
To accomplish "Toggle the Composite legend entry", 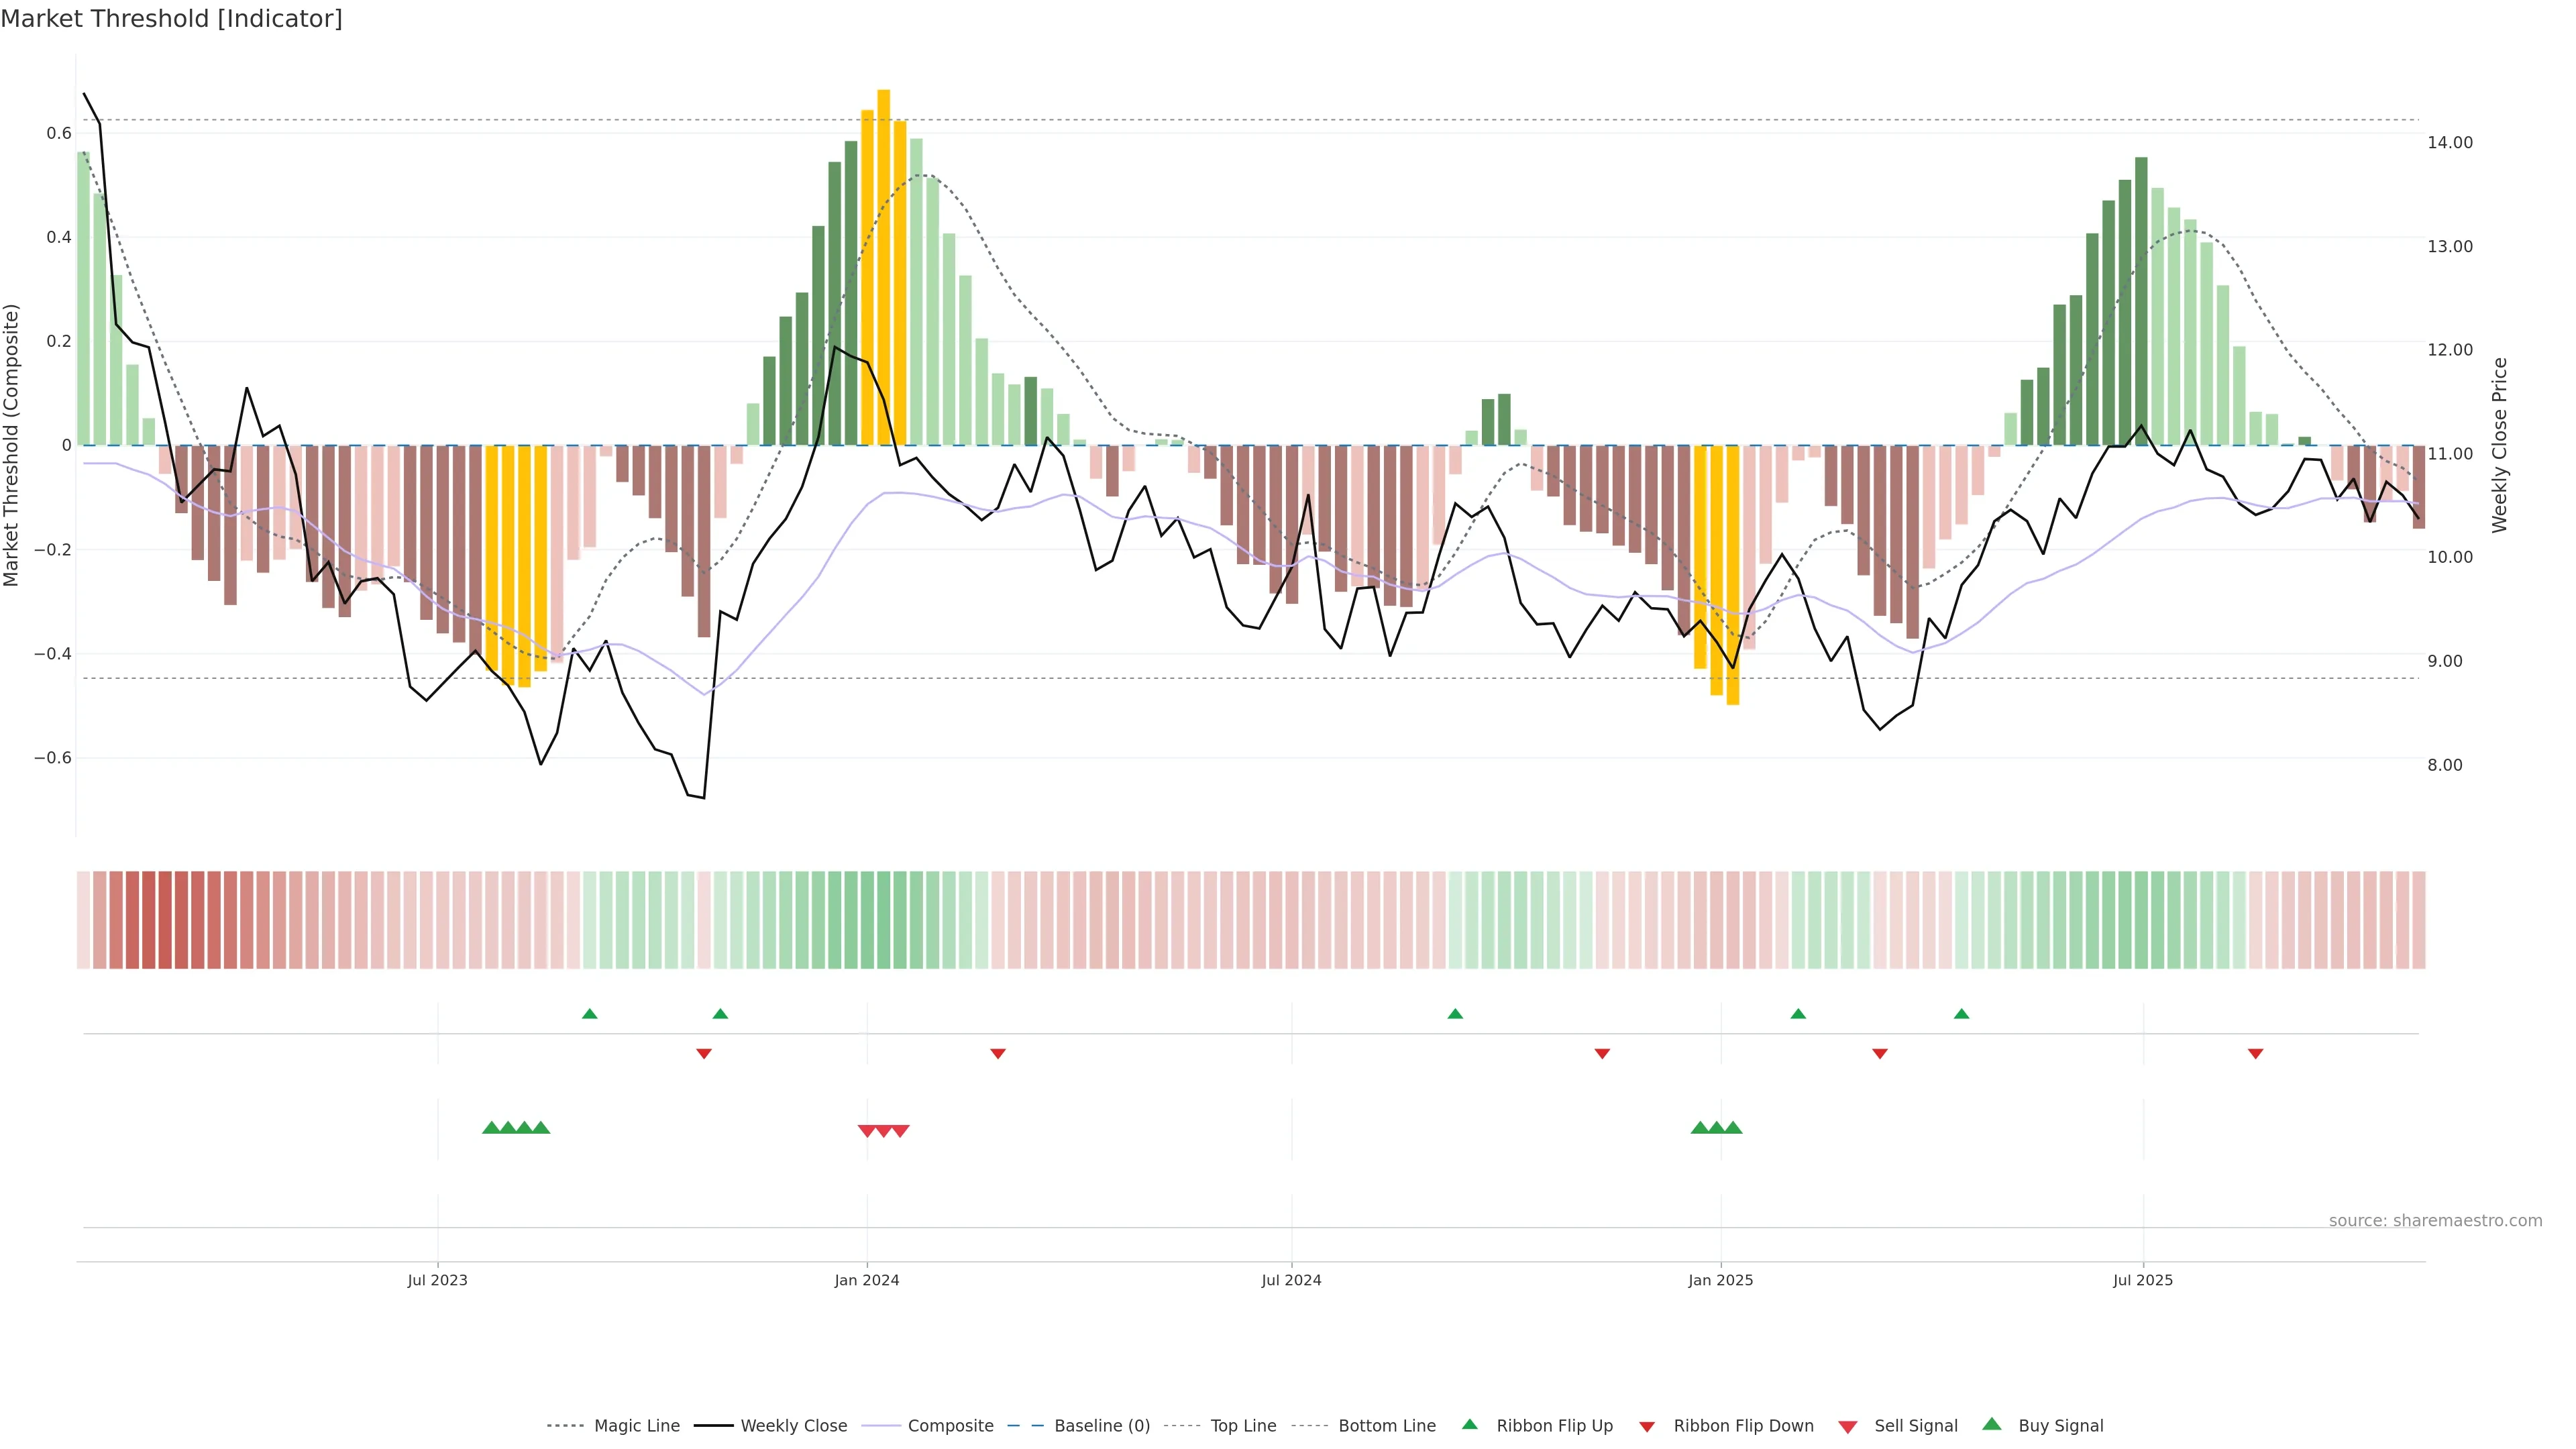I will [x=950, y=1426].
